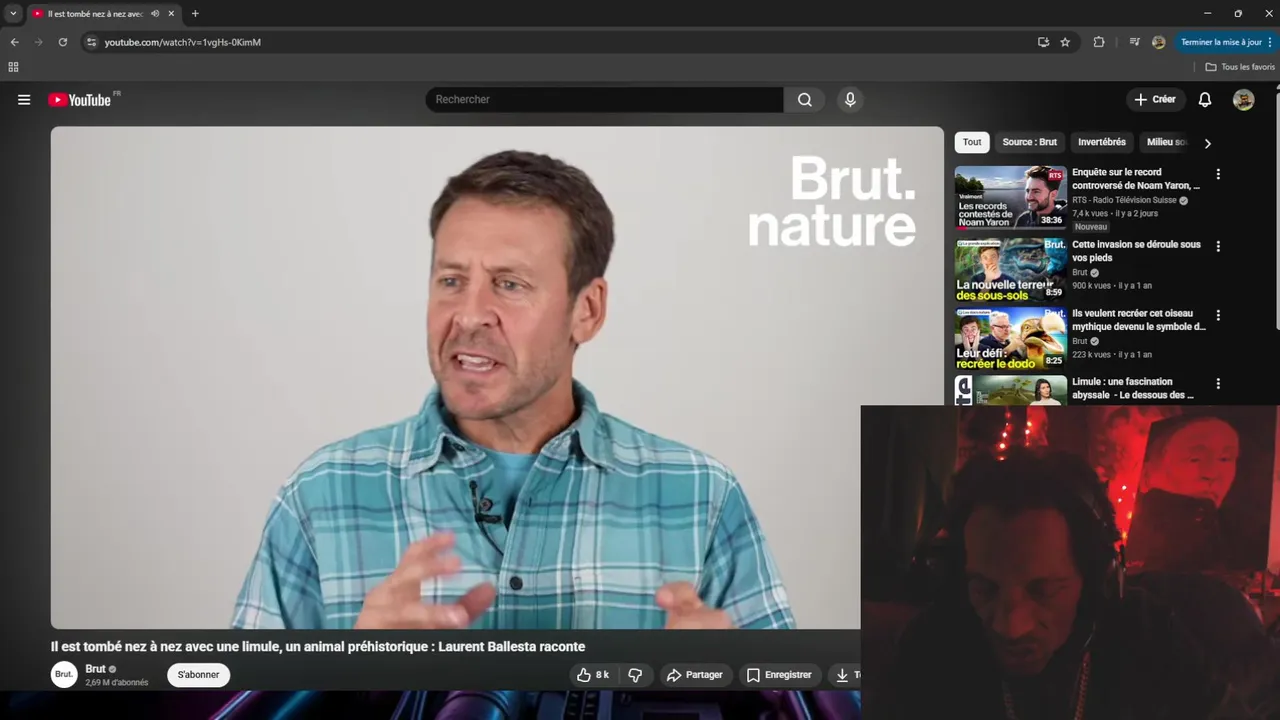Open Noam Yaron records video thumbnail
The height and width of the screenshot is (720, 1280).
coord(1011,197)
